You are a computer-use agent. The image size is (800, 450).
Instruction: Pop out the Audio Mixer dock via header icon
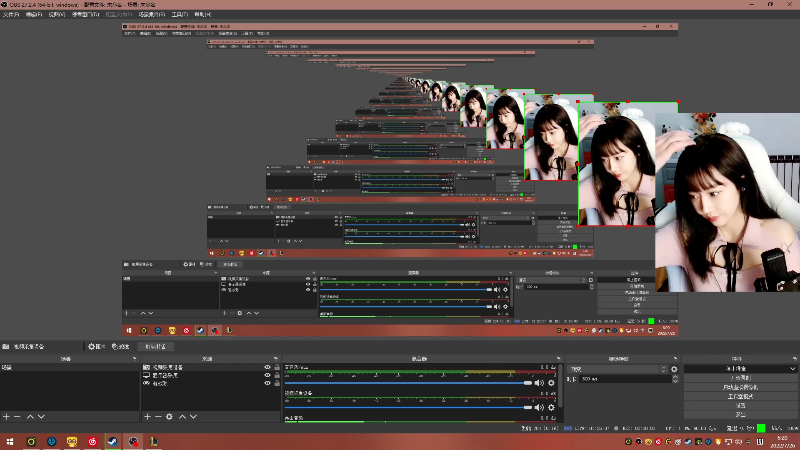[559, 359]
